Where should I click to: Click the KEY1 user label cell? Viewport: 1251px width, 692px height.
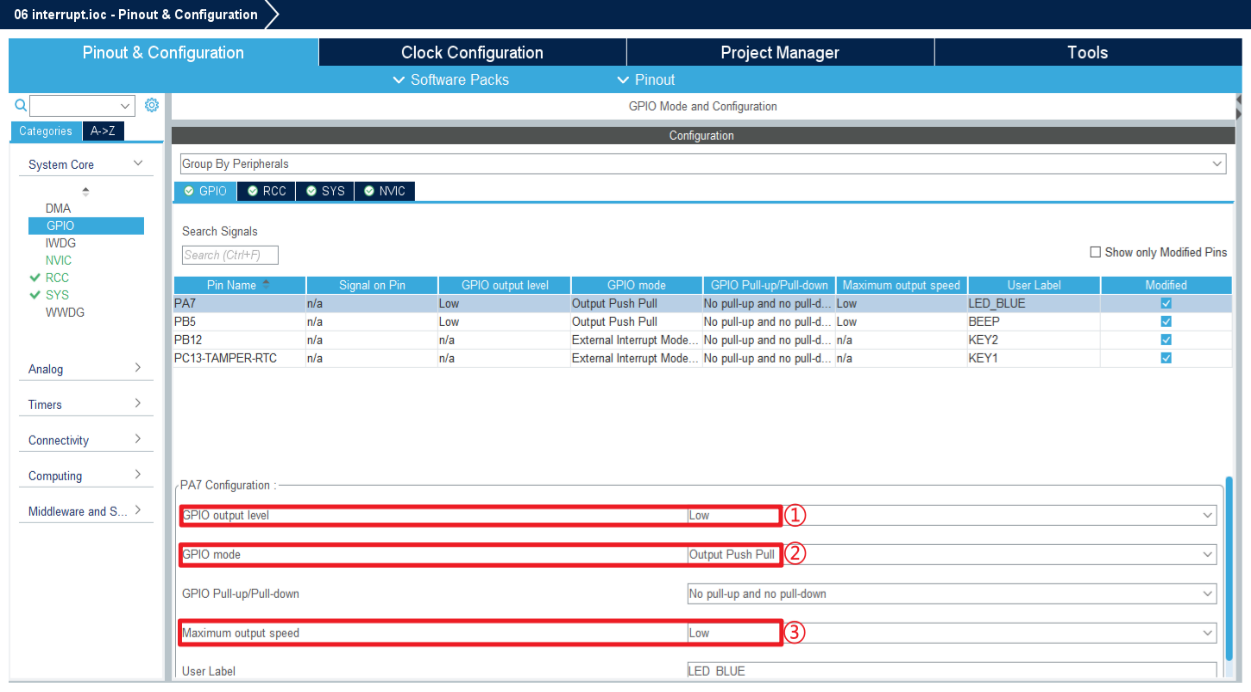tap(1033, 358)
